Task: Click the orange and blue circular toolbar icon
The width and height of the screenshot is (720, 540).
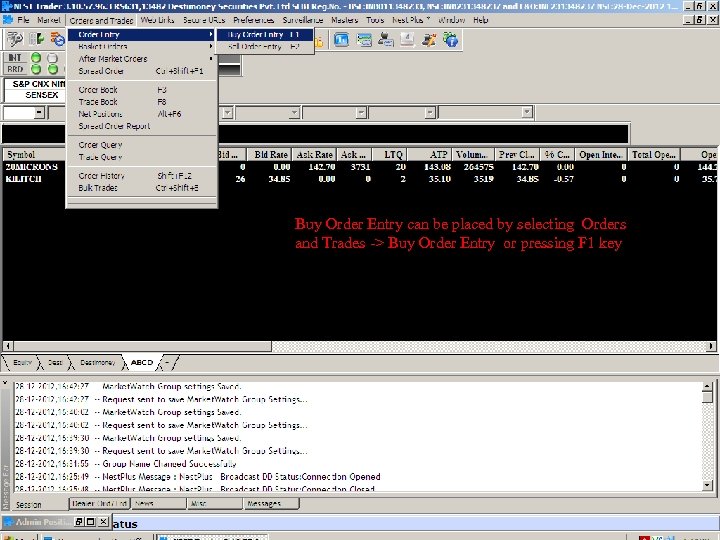Action: pos(57,39)
